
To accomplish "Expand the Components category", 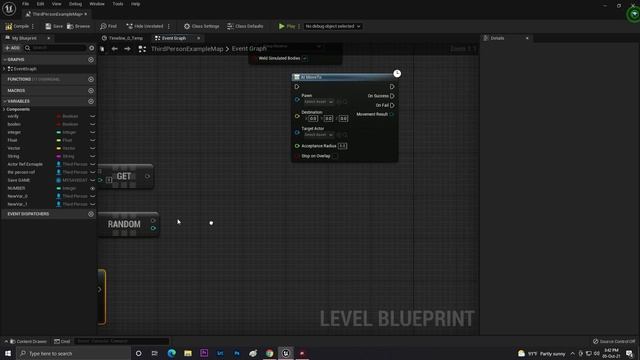I will (x=4, y=109).
